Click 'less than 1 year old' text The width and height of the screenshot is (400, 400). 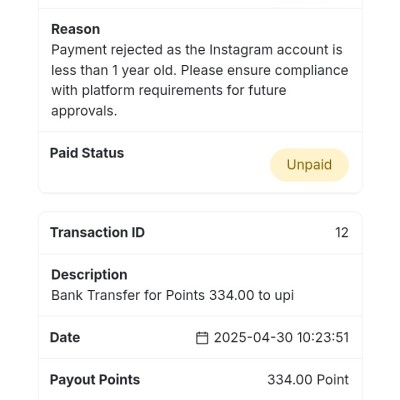point(113,70)
